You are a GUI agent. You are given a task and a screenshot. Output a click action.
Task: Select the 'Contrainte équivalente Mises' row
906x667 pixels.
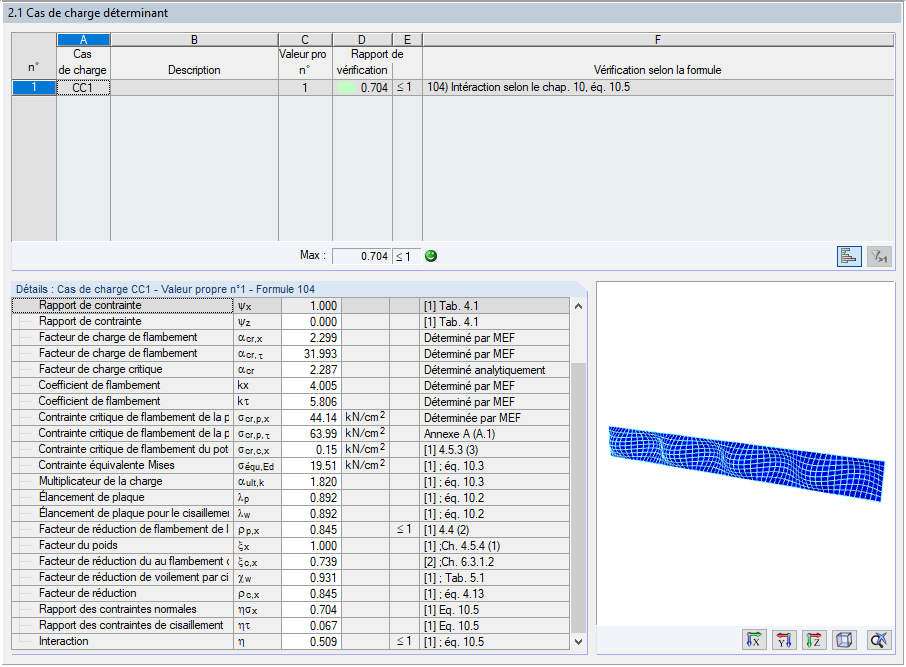[291, 465]
